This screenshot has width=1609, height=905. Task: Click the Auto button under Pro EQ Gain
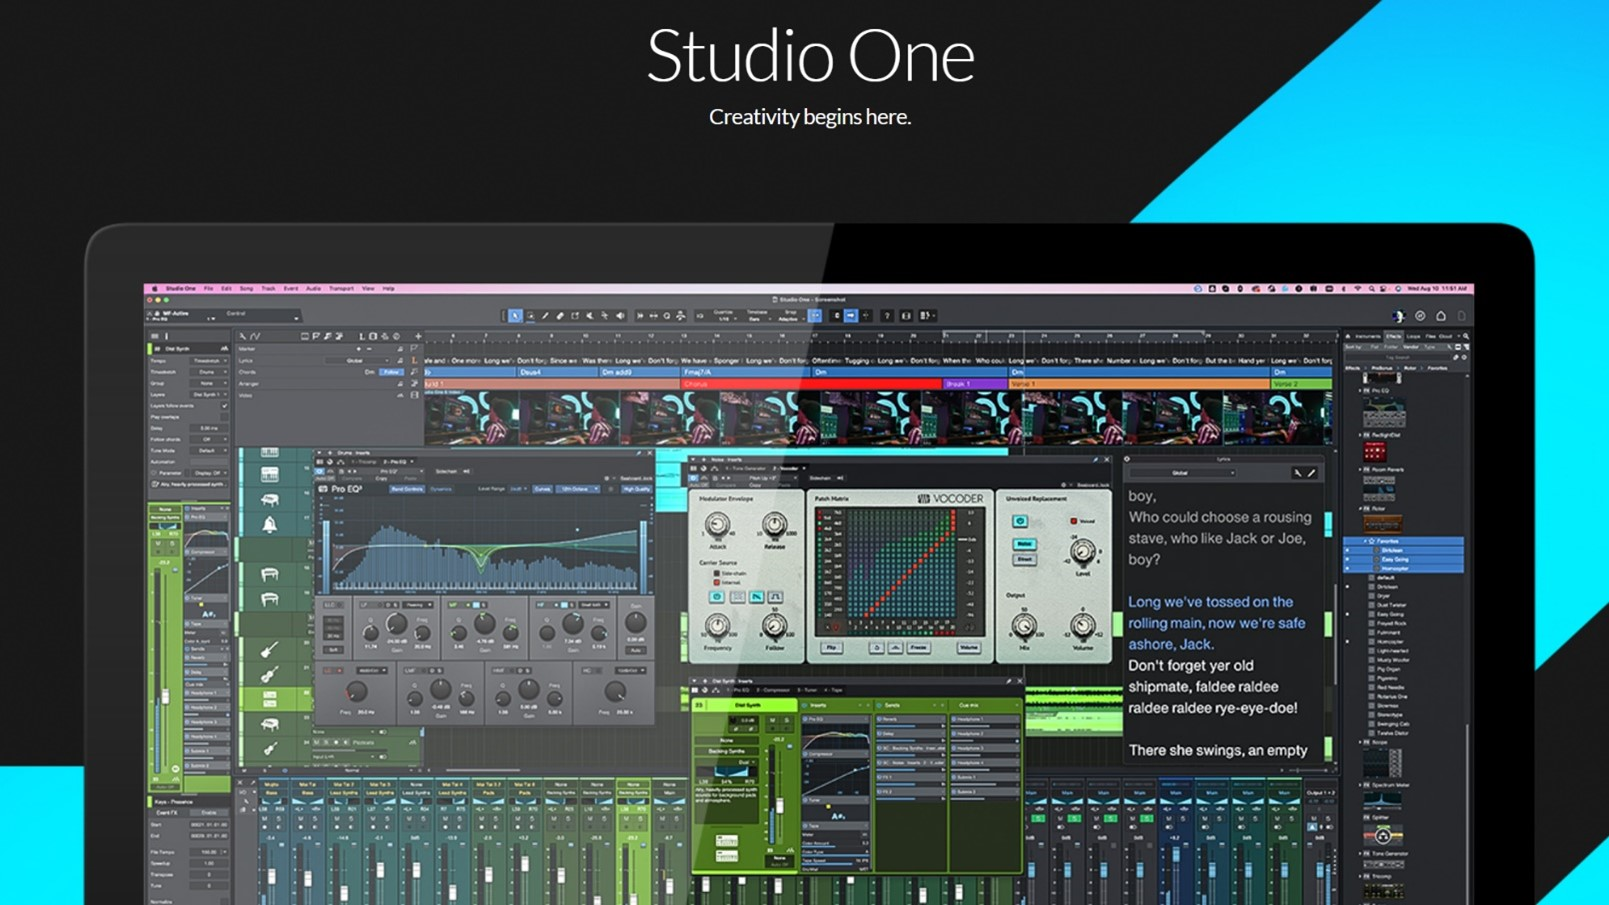click(x=636, y=650)
